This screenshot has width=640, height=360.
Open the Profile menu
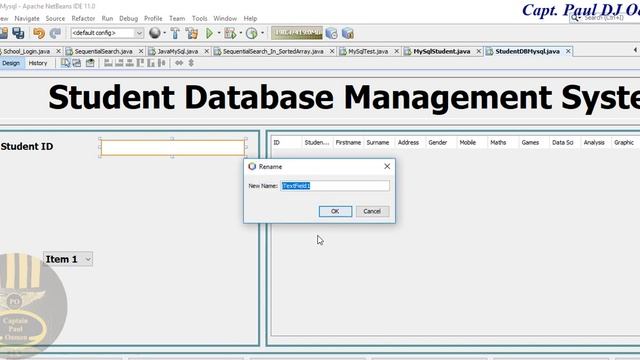click(x=153, y=18)
